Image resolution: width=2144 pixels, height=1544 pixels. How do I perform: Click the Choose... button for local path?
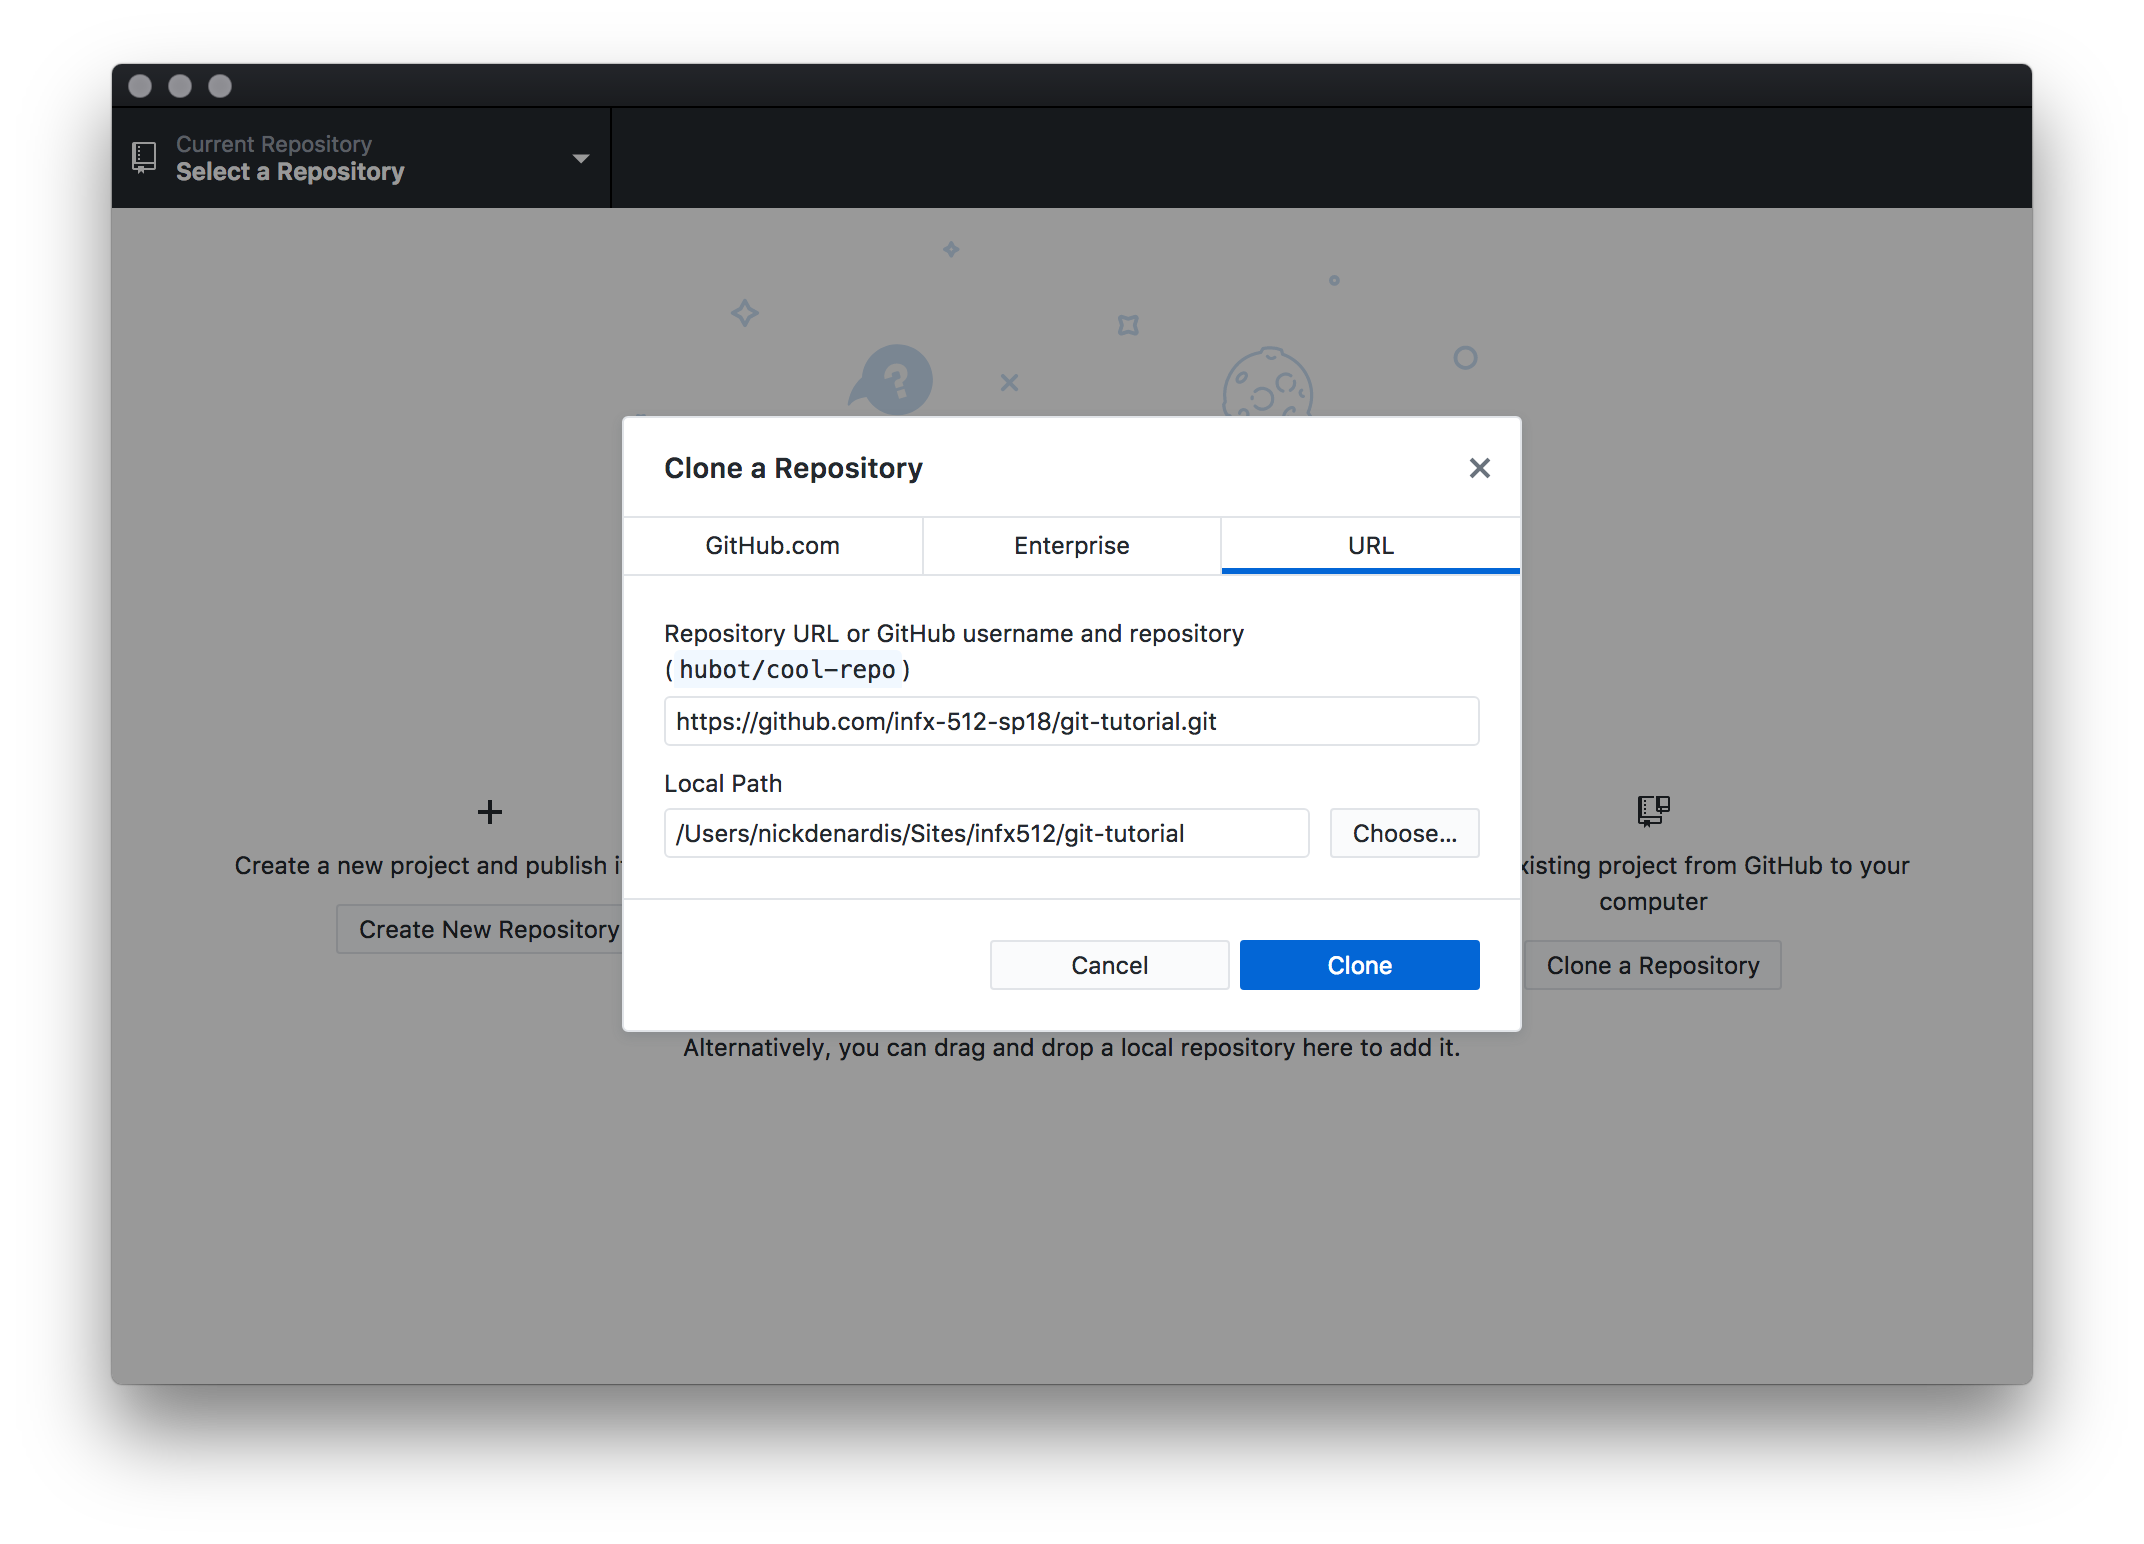pyautogui.click(x=1403, y=832)
